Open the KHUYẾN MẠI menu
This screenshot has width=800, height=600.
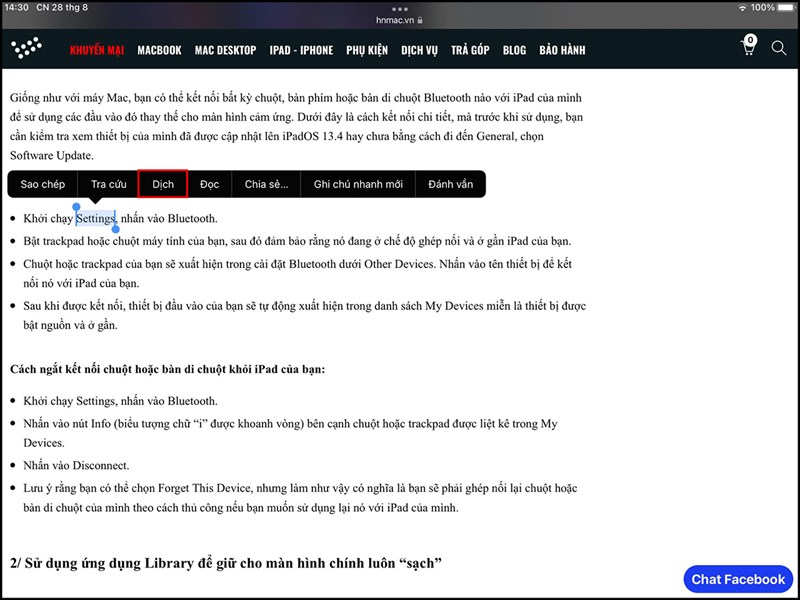pyautogui.click(x=97, y=50)
